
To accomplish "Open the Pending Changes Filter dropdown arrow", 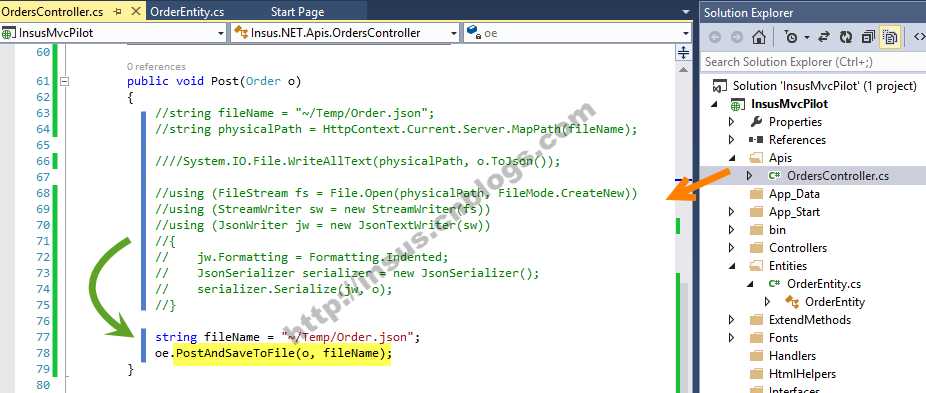I will (x=806, y=38).
